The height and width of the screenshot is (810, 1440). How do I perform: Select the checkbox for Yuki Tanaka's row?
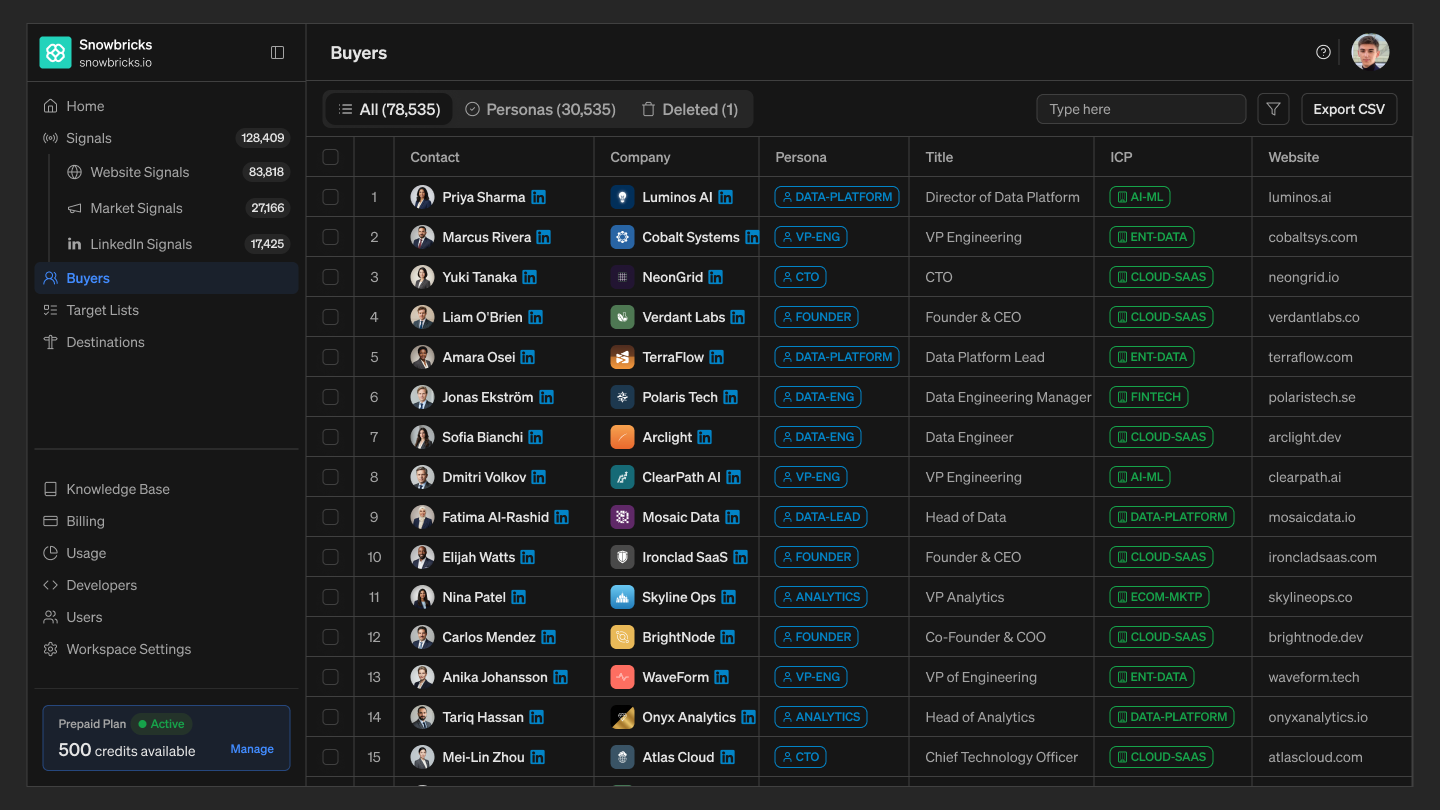(x=330, y=277)
